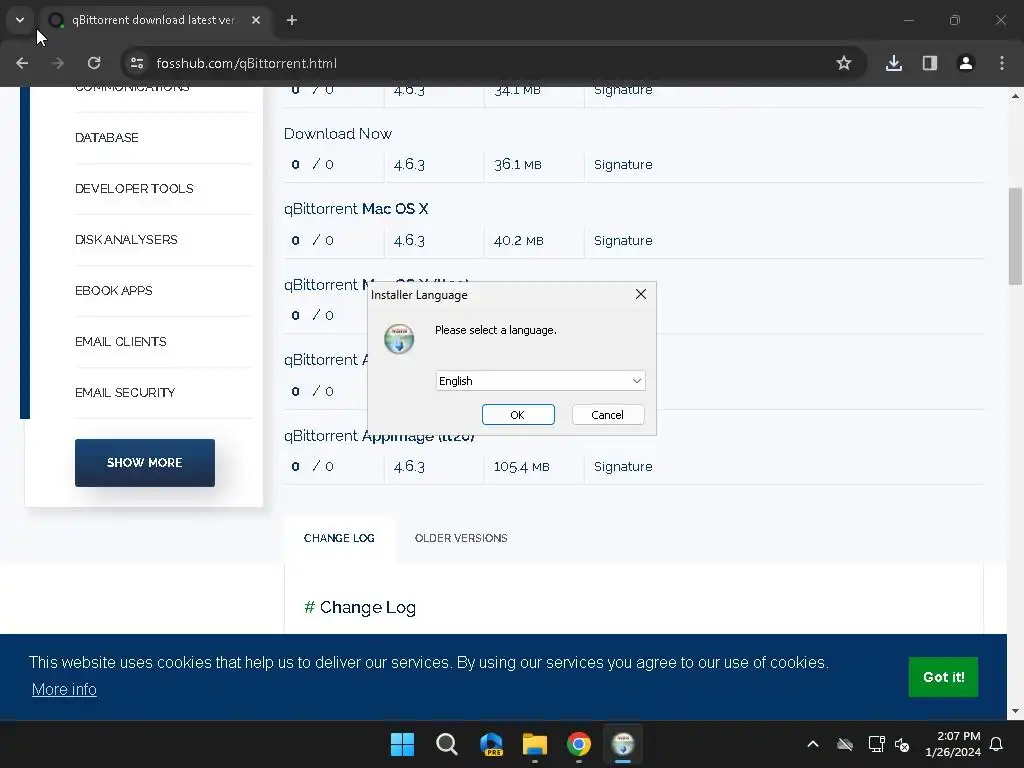Switch to Chrome on the taskbar
Image resolution: width=1024 pixels, height=768 pixels.
[x=579, y=744]
